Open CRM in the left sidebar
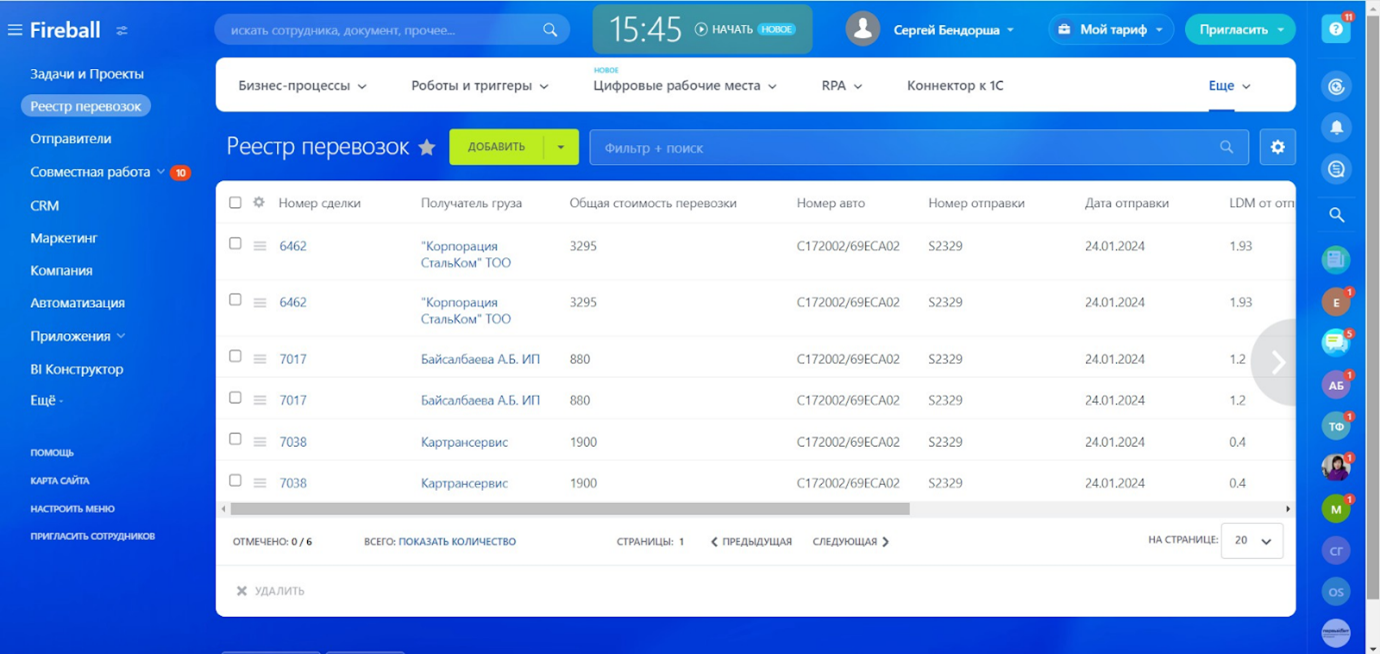 point(45,205)
